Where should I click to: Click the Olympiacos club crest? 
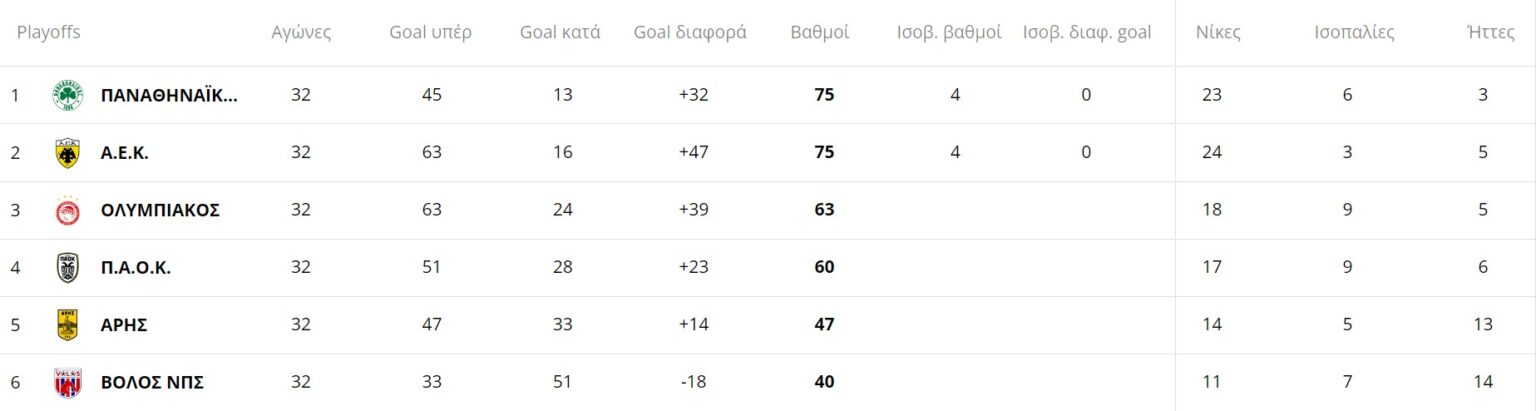[x=68, y=210]
